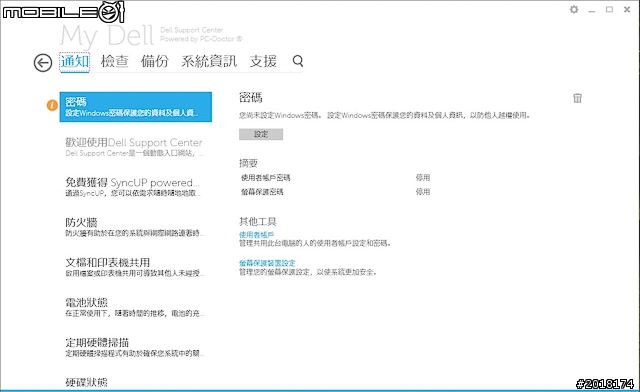Viewport: 640px width, 392px height.
Task: Maximize the My Dell window
Action: [609, 9]
